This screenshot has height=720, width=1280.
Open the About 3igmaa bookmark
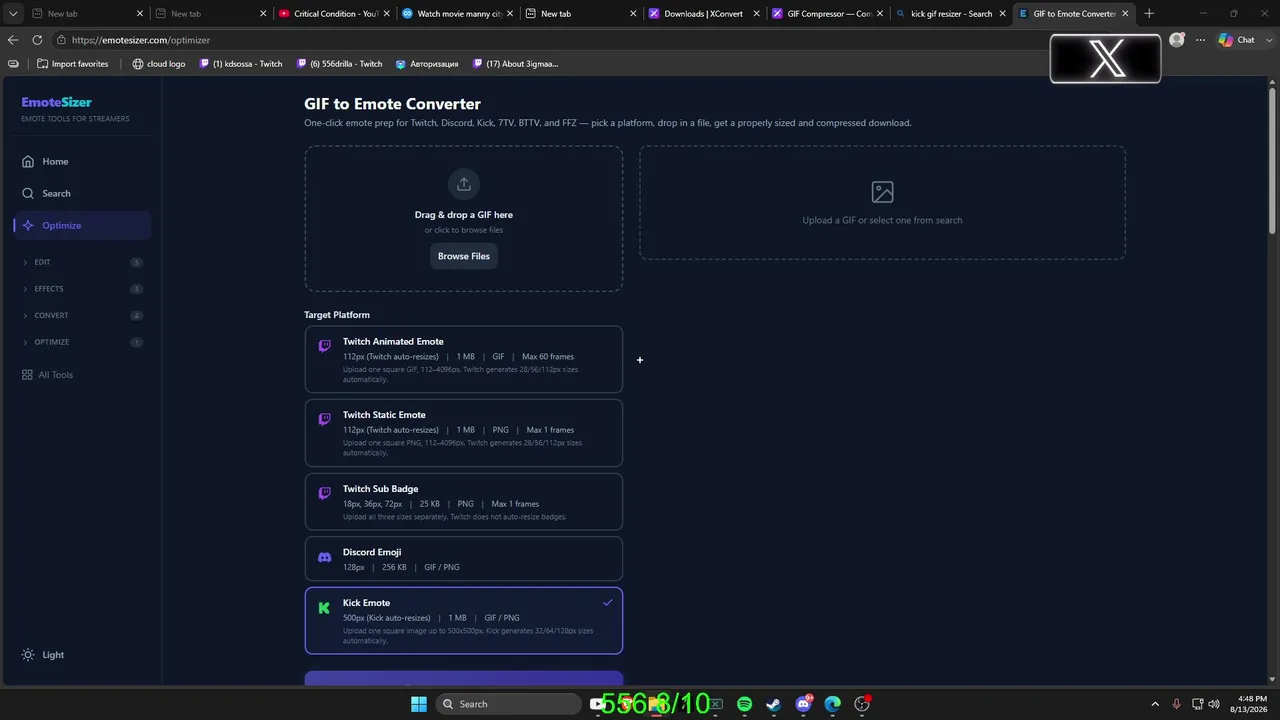pos(514,64)
